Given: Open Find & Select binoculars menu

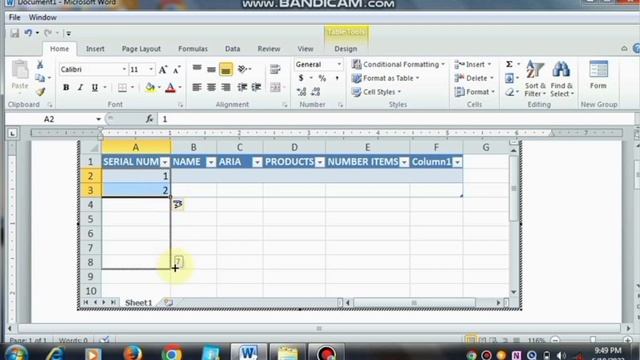Looking at the screenshot, I should click(x=562, y=79).
